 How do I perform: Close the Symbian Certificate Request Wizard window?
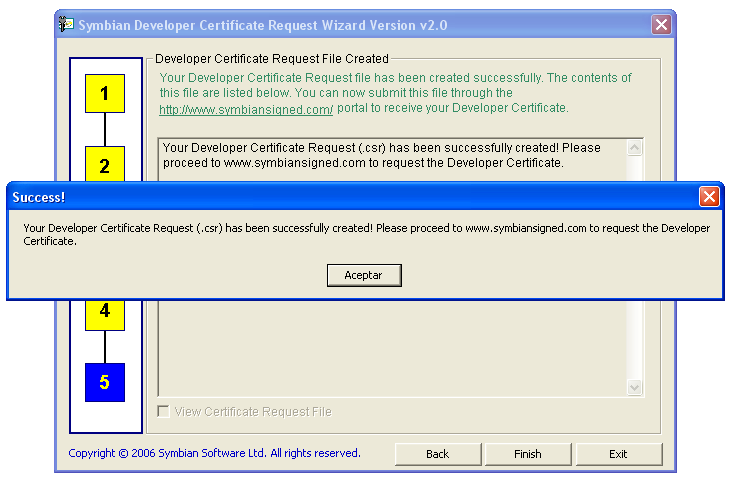pyautogui.click(x=661, y=24)
